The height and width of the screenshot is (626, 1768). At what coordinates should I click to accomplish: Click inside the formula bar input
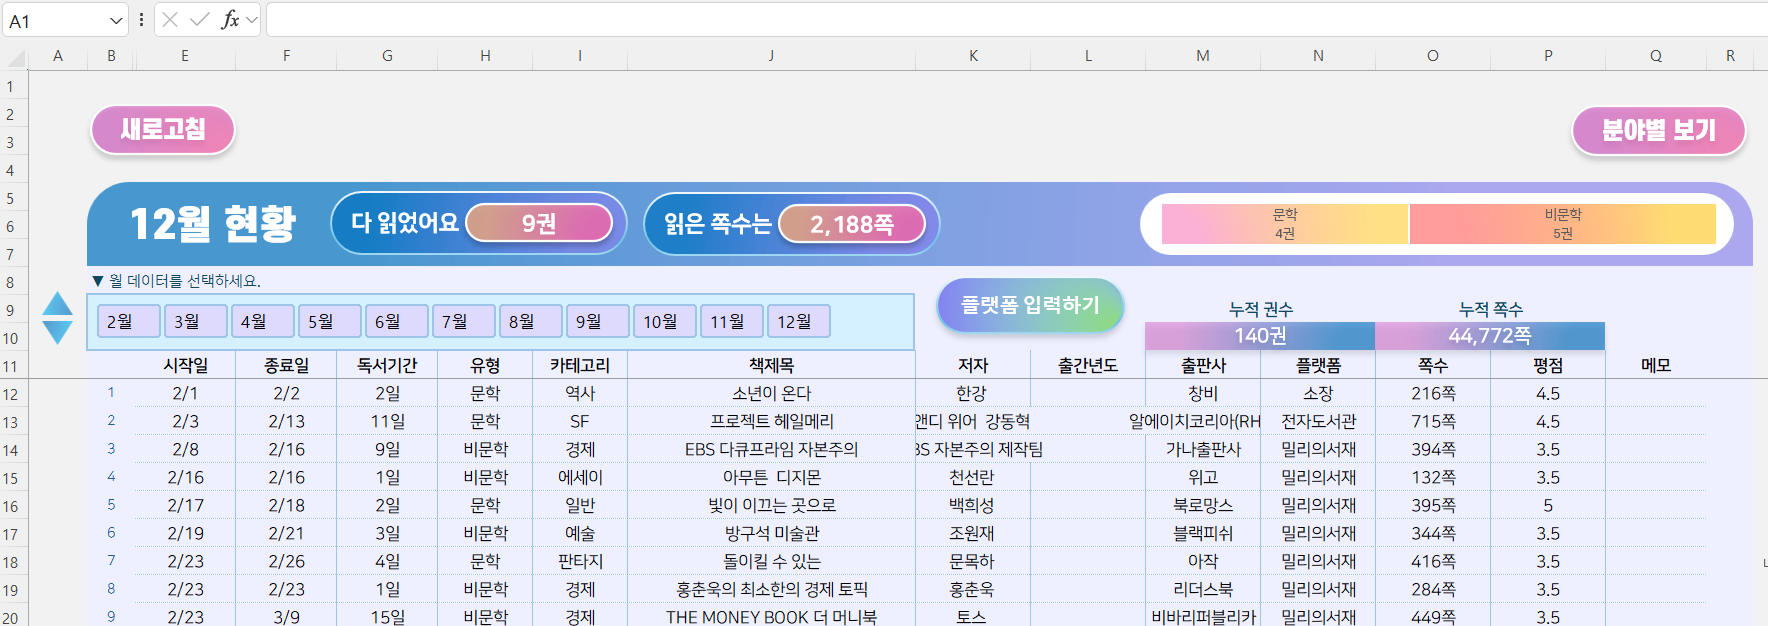(1000, 20)
